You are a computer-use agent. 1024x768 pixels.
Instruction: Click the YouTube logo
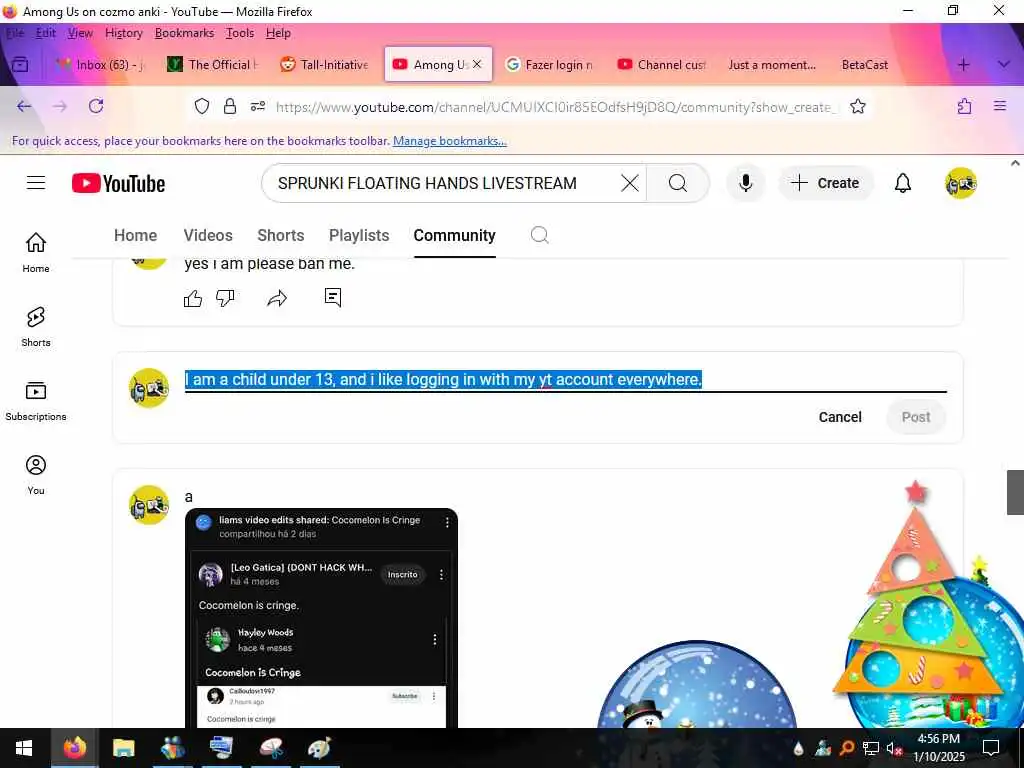click(x=118, y=184)
